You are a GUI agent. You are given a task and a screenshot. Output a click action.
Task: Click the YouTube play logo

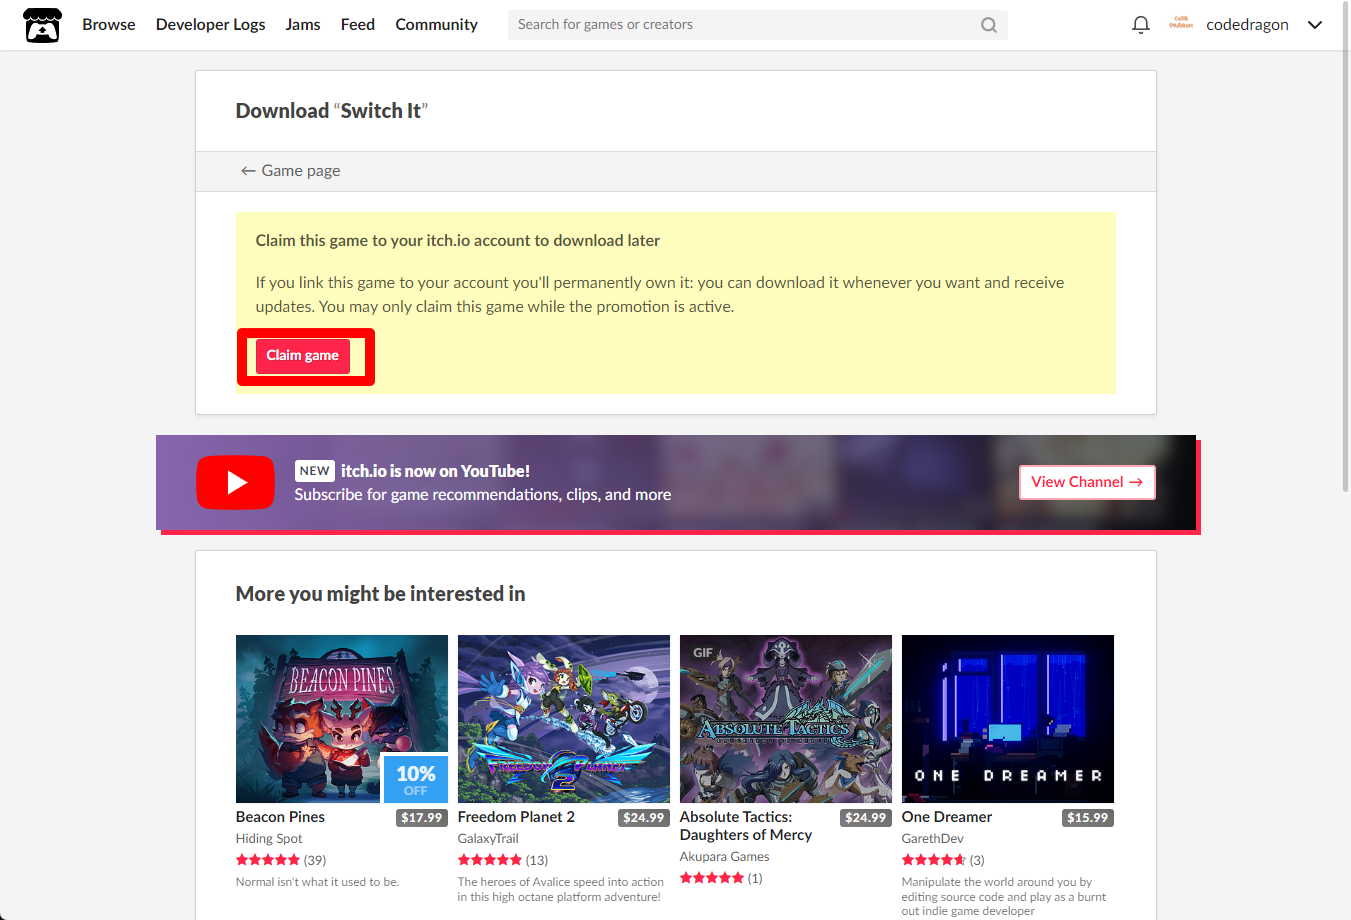[x=236, y=483]
